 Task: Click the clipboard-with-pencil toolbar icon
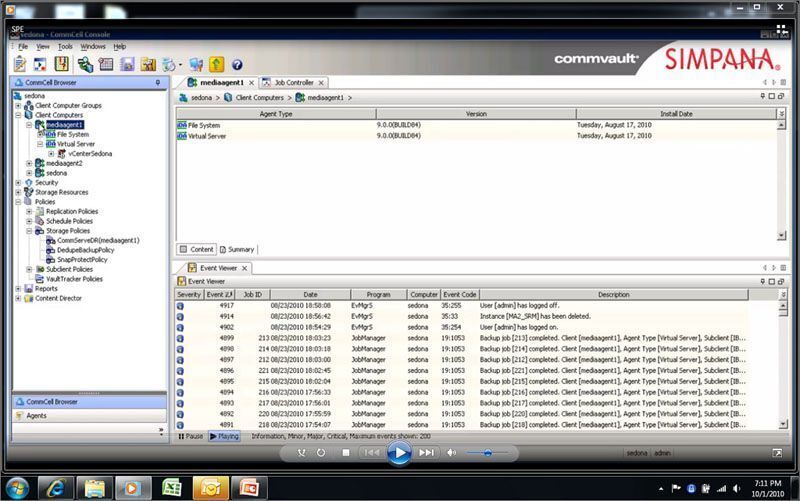click(20, 64)
